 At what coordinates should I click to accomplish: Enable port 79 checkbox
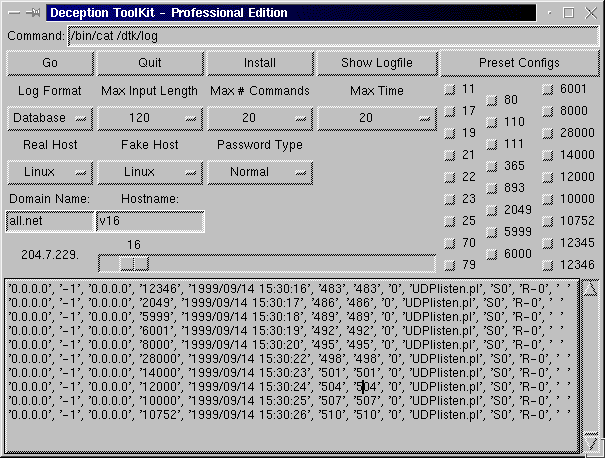450,265
